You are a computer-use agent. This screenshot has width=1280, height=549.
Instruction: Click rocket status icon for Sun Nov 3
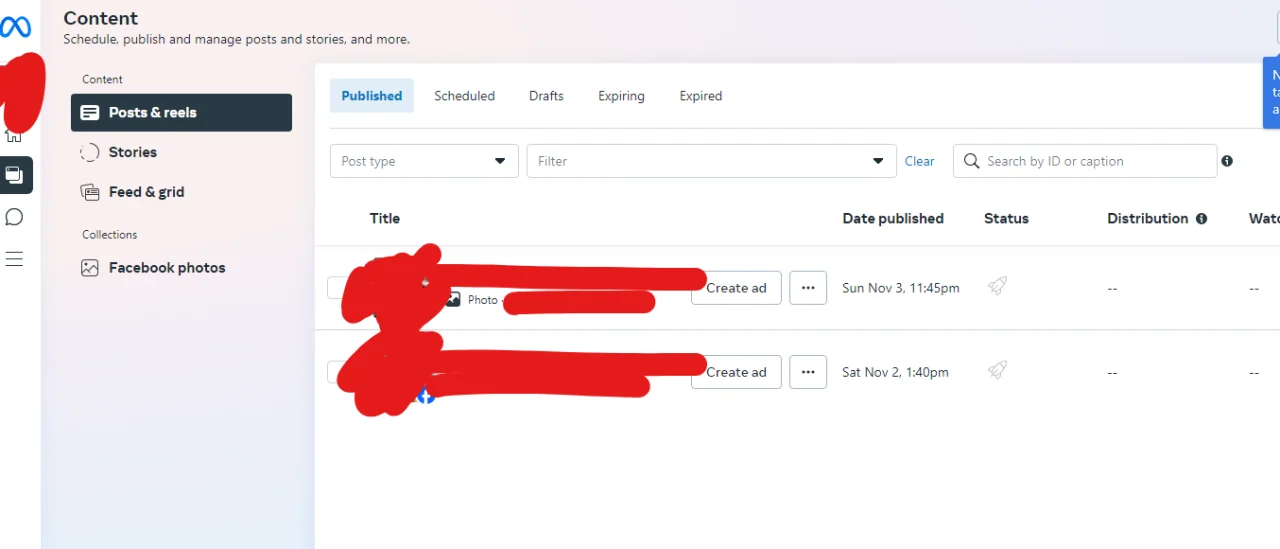coord(997,286)
